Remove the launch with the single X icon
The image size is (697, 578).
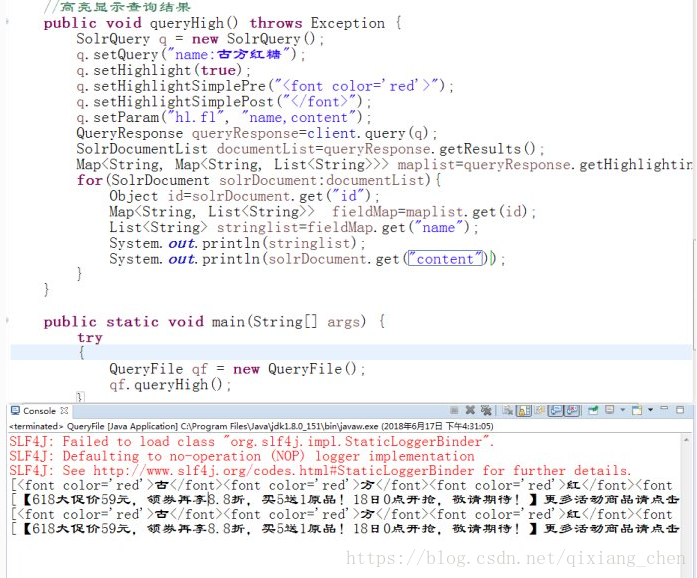[x=470, y=410]
